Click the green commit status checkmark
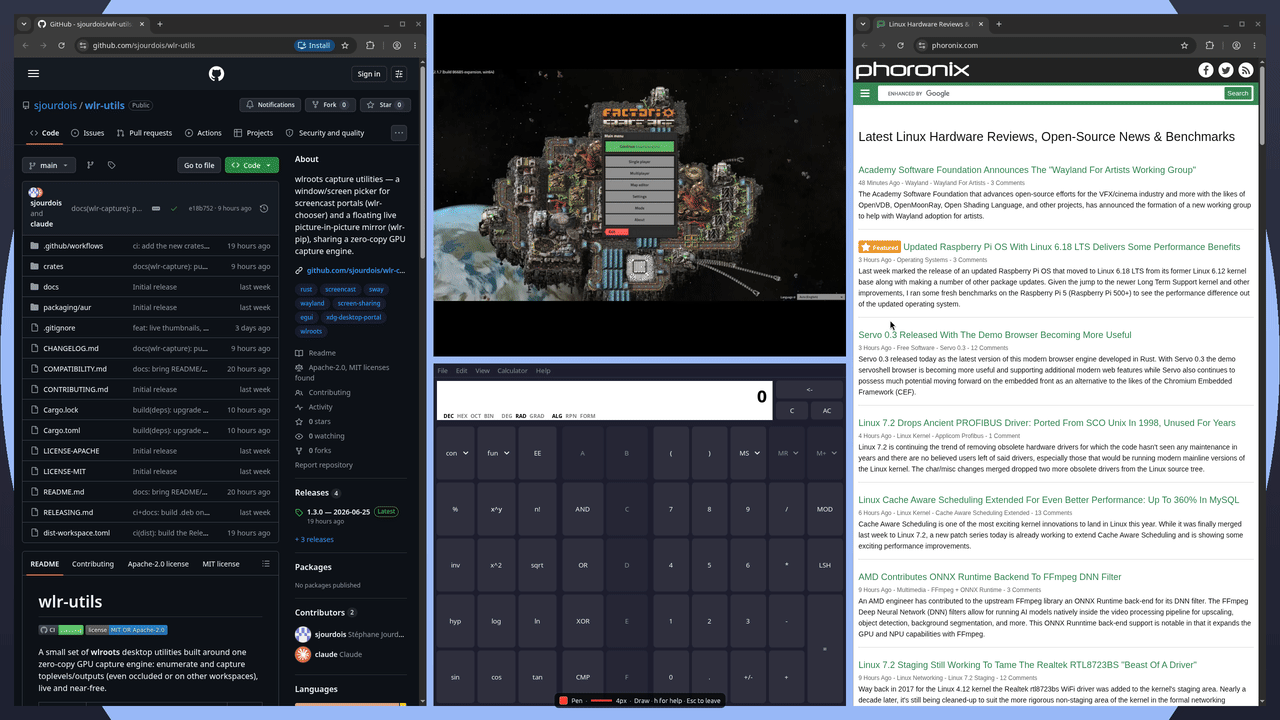The width and height of the screenshot is (1280, 720). tap(174, 208)
